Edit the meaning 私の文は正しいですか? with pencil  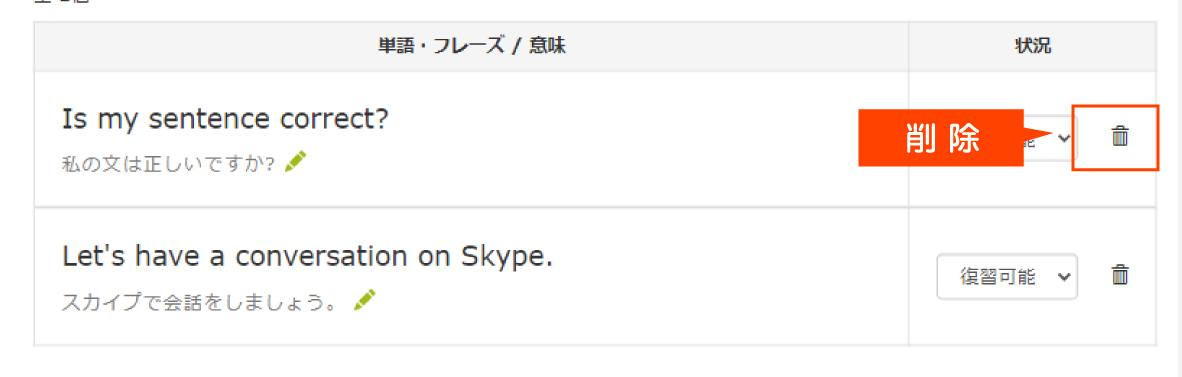[296, 161]
